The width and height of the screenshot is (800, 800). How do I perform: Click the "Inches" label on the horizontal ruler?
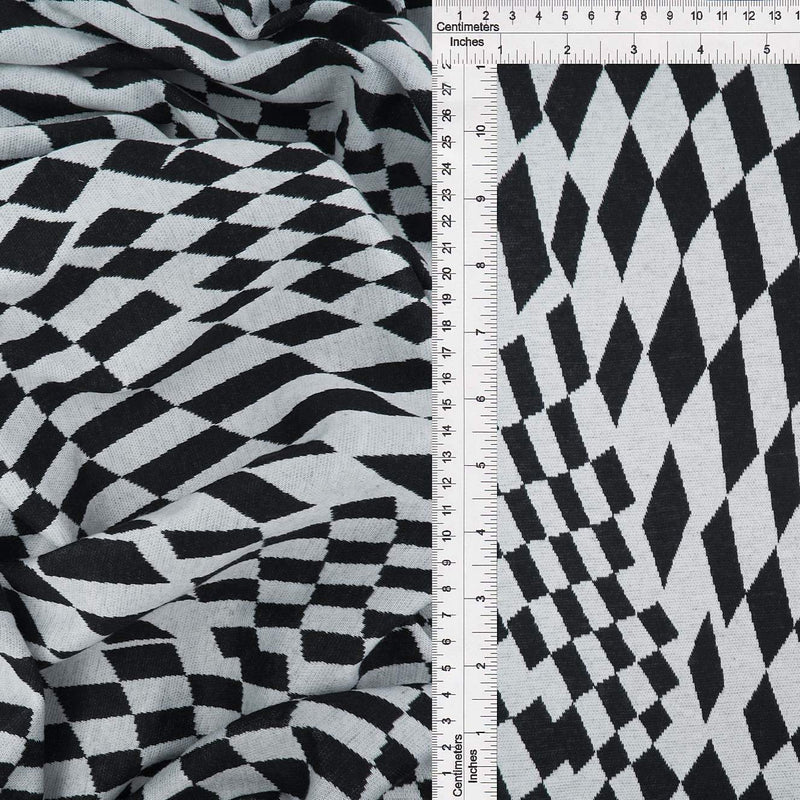[x=466, y=42]
